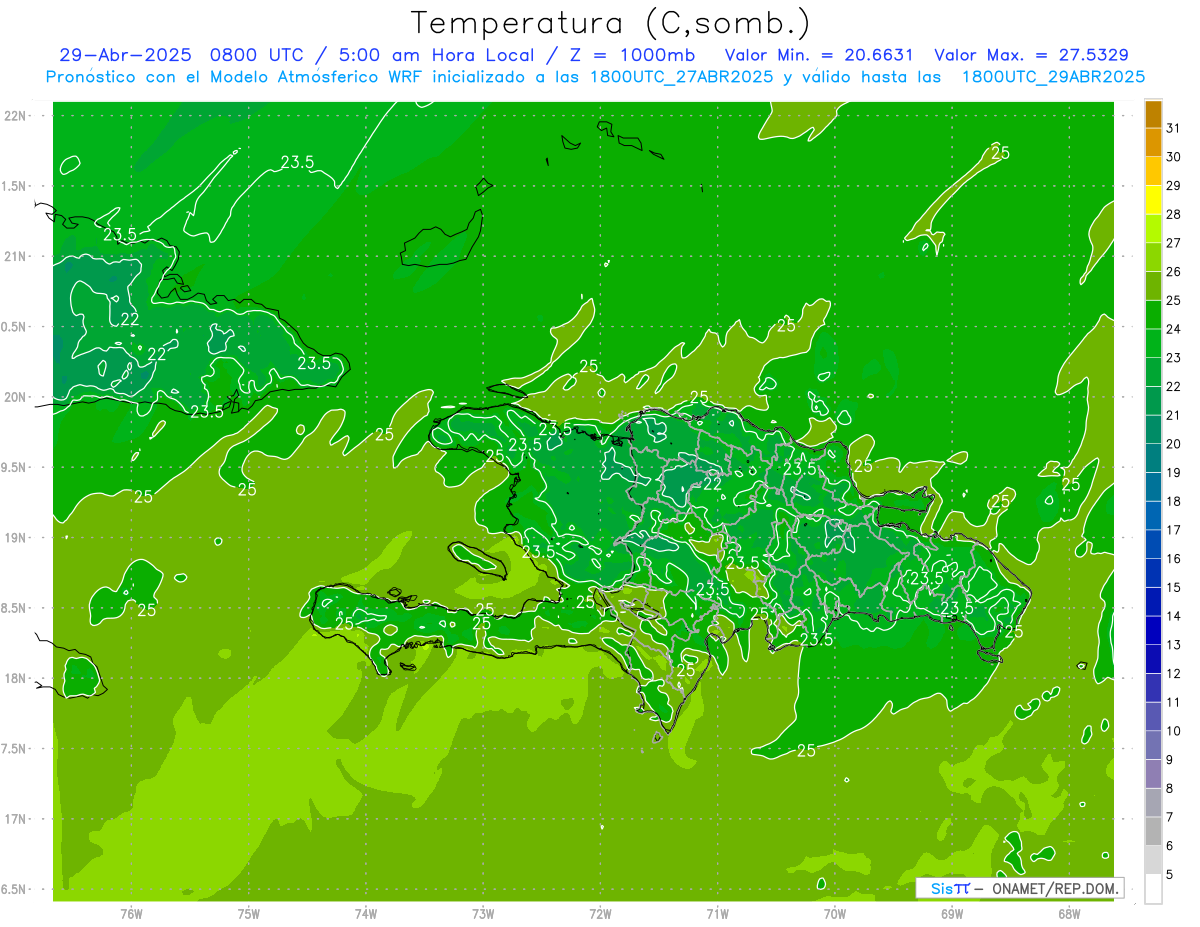Click the 70W longitude axis label

tap(835, 914)
